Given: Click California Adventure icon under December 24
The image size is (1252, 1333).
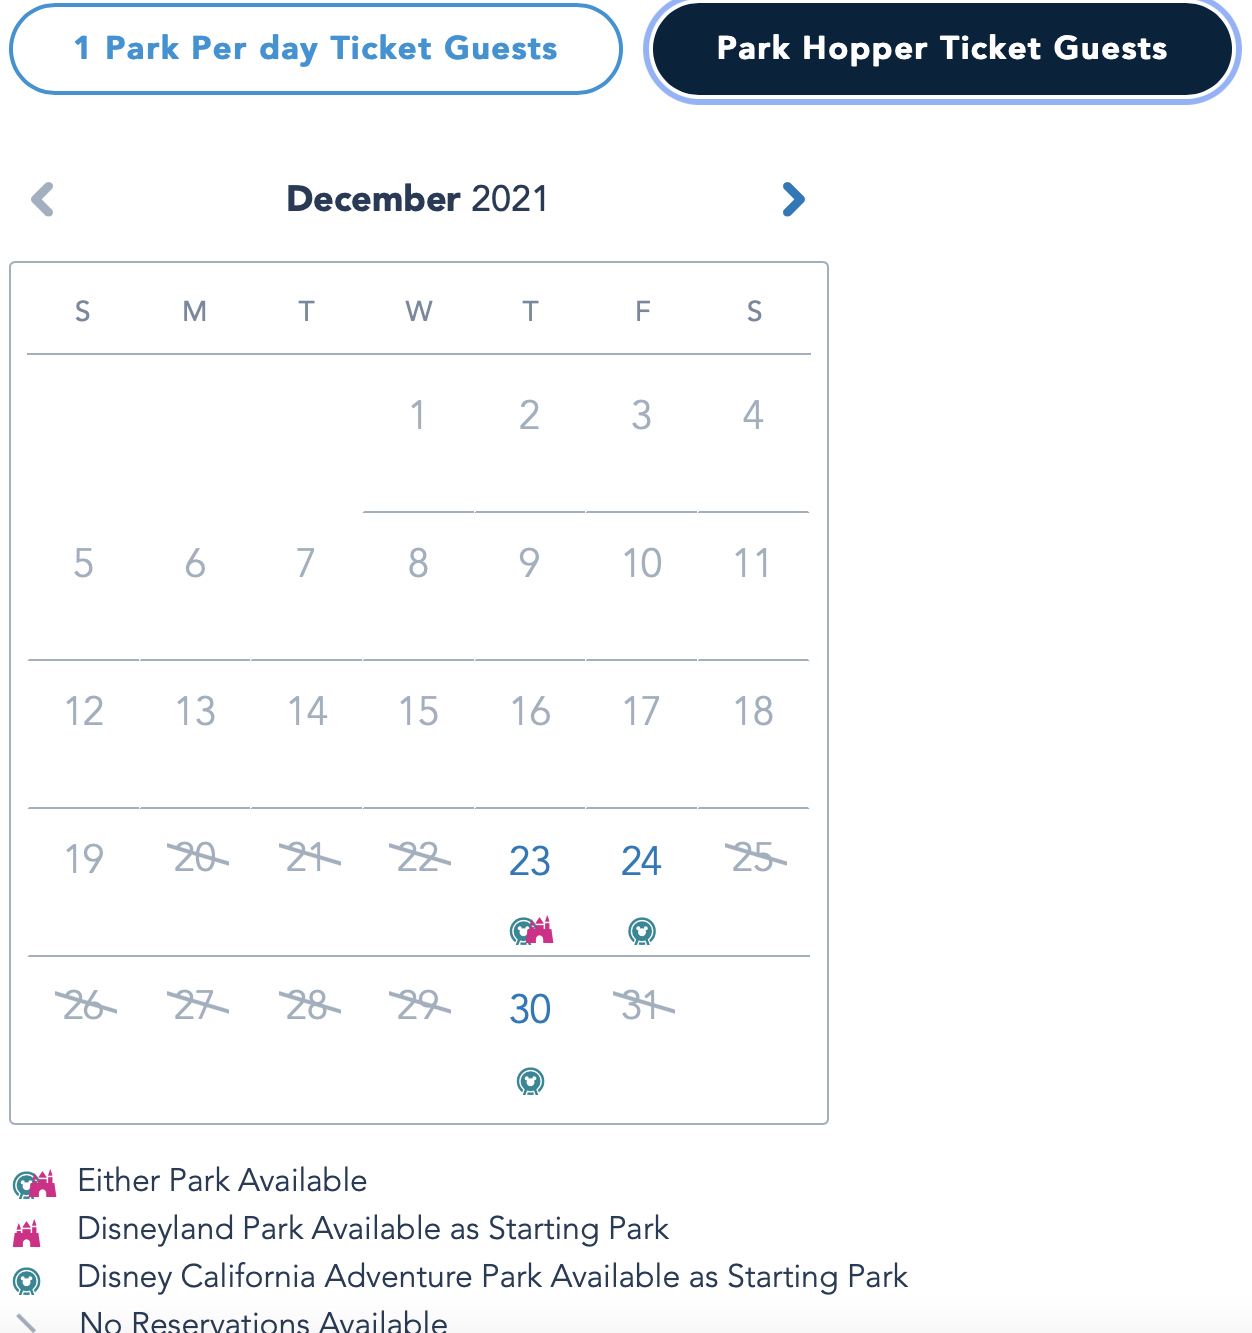Looking at the screenshot, I should [x=642, y=932].
